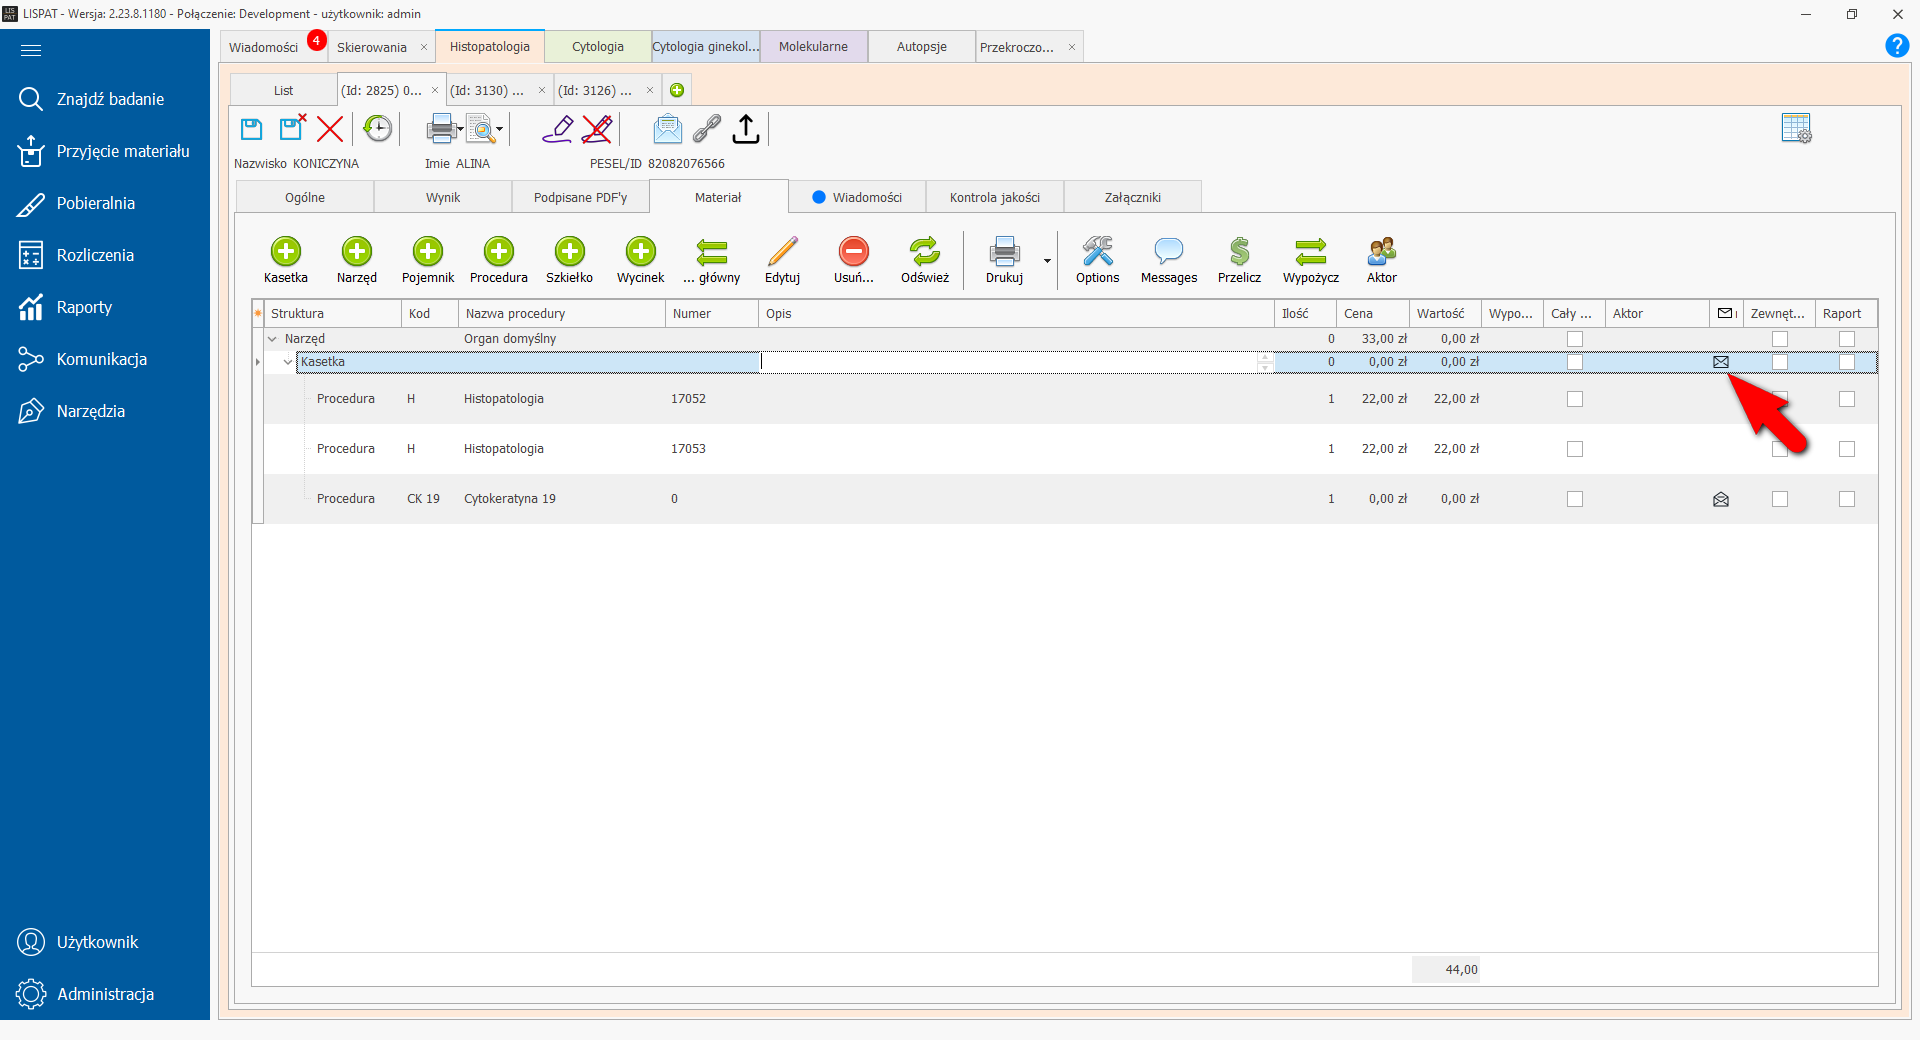Click the Usuń red remove icon
Viewport: 1920px width, 1040px height.
coord(853,251)
